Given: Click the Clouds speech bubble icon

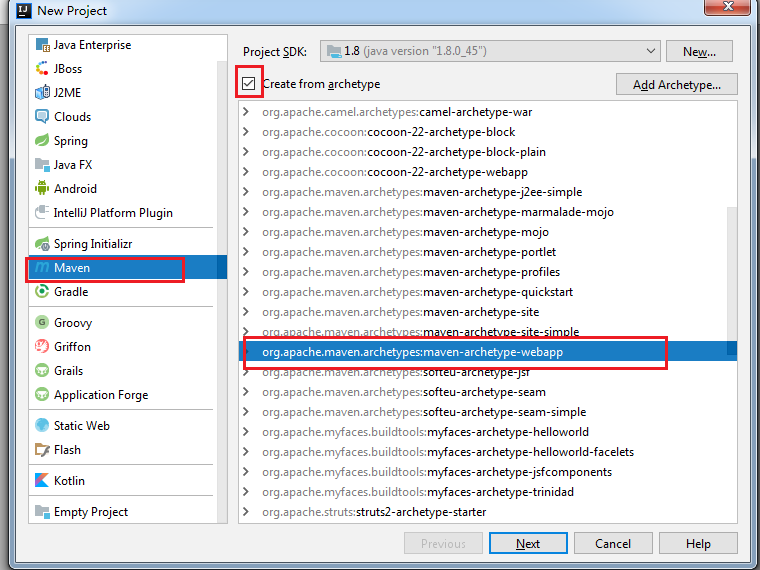Looking at the screenshot, I should 42,117.
